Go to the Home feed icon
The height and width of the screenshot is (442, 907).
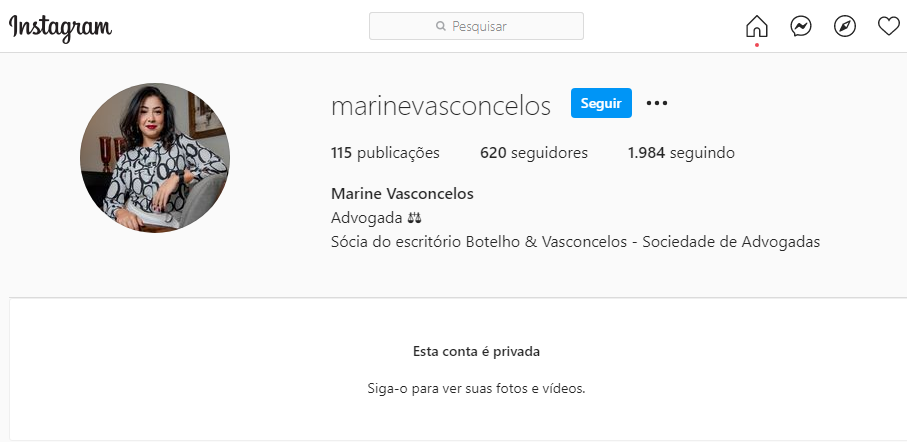point(757,26)
